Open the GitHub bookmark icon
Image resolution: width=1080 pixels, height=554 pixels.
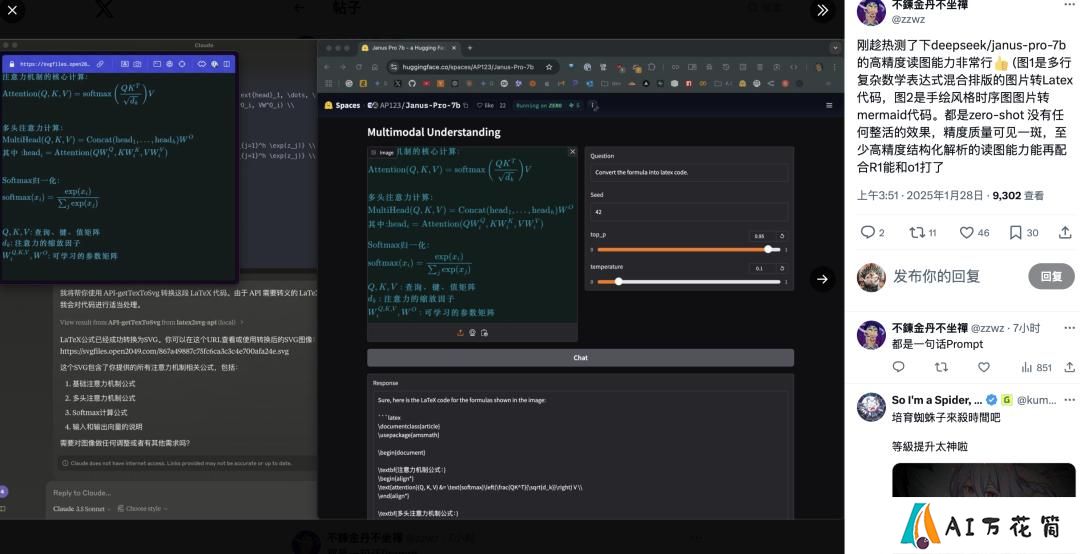pos(412,83)
